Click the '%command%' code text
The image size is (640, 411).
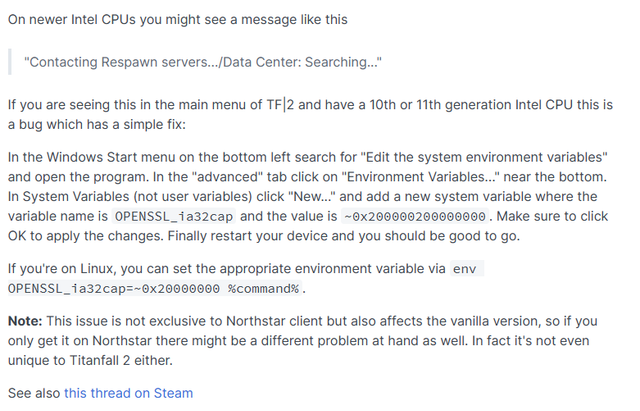point(263,289)
